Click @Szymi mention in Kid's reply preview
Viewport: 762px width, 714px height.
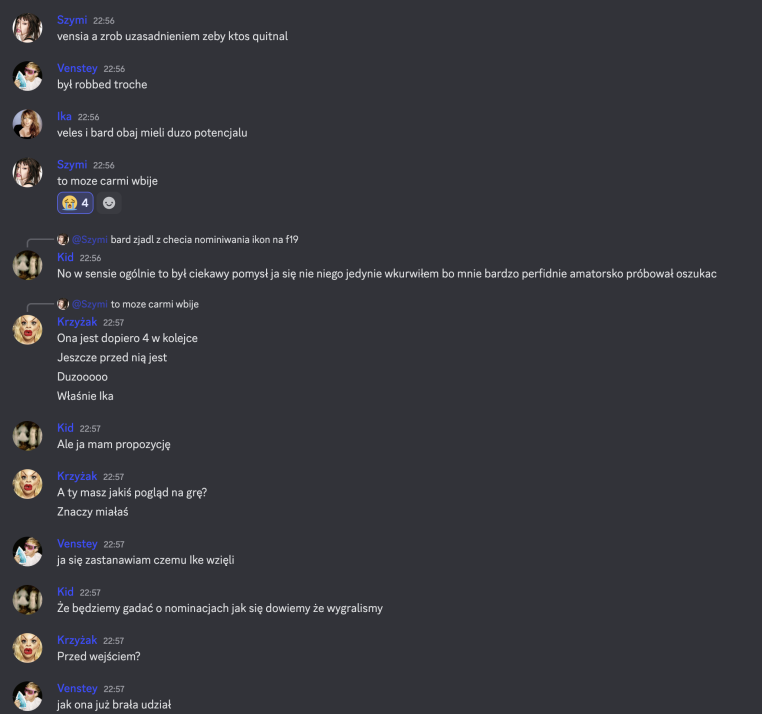[90, 240]
